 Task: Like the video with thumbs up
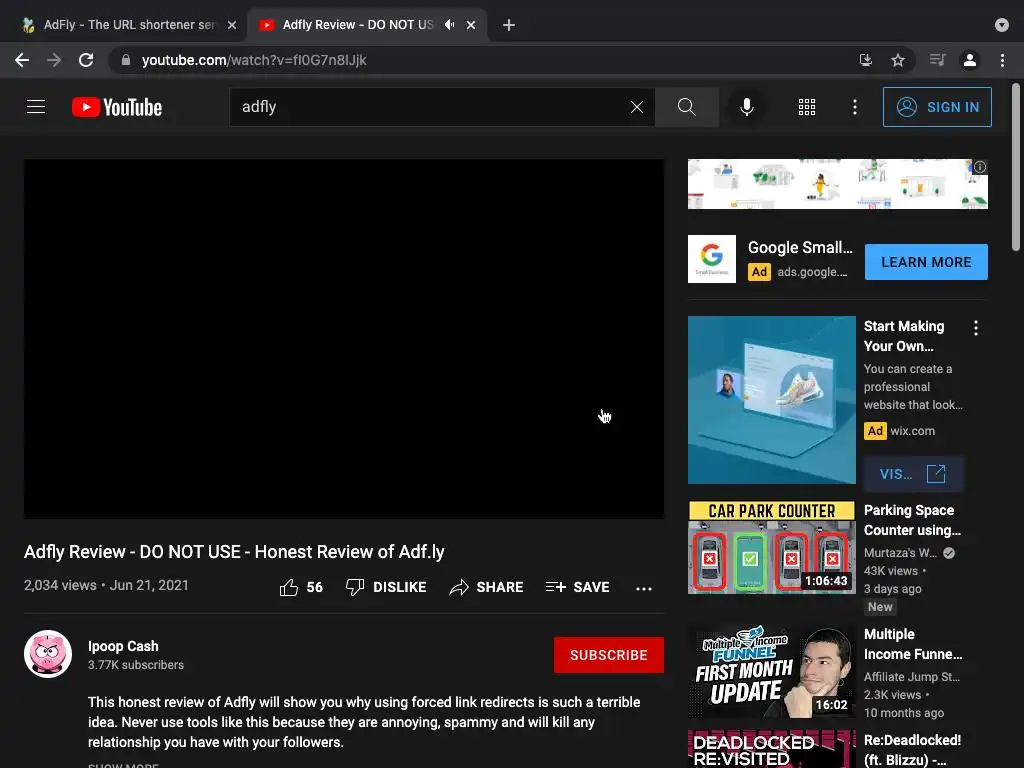coord(300,588)
